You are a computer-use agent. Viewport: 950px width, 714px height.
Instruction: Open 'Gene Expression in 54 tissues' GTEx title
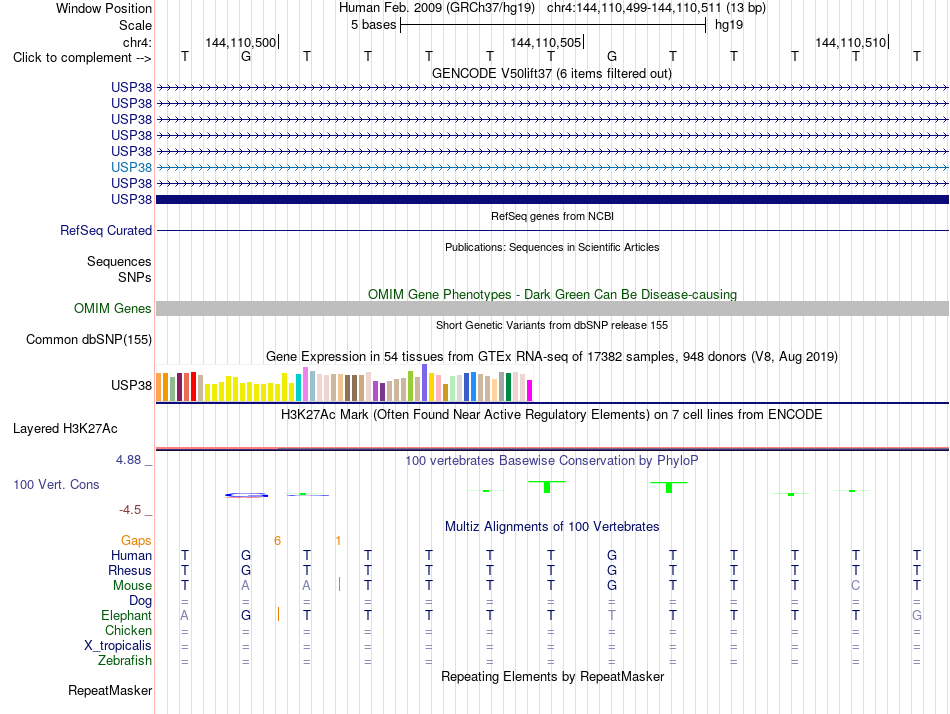click(x=552, y=356)
